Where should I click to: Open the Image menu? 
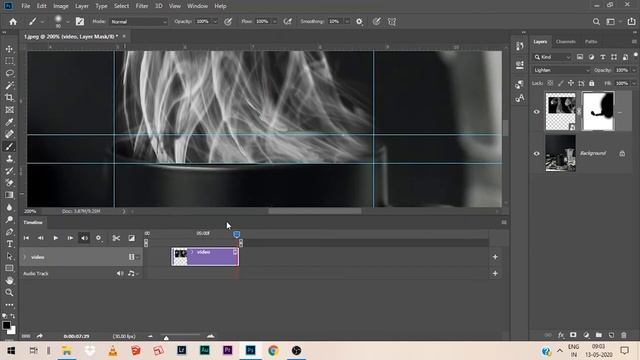click(x=61, y=6)
